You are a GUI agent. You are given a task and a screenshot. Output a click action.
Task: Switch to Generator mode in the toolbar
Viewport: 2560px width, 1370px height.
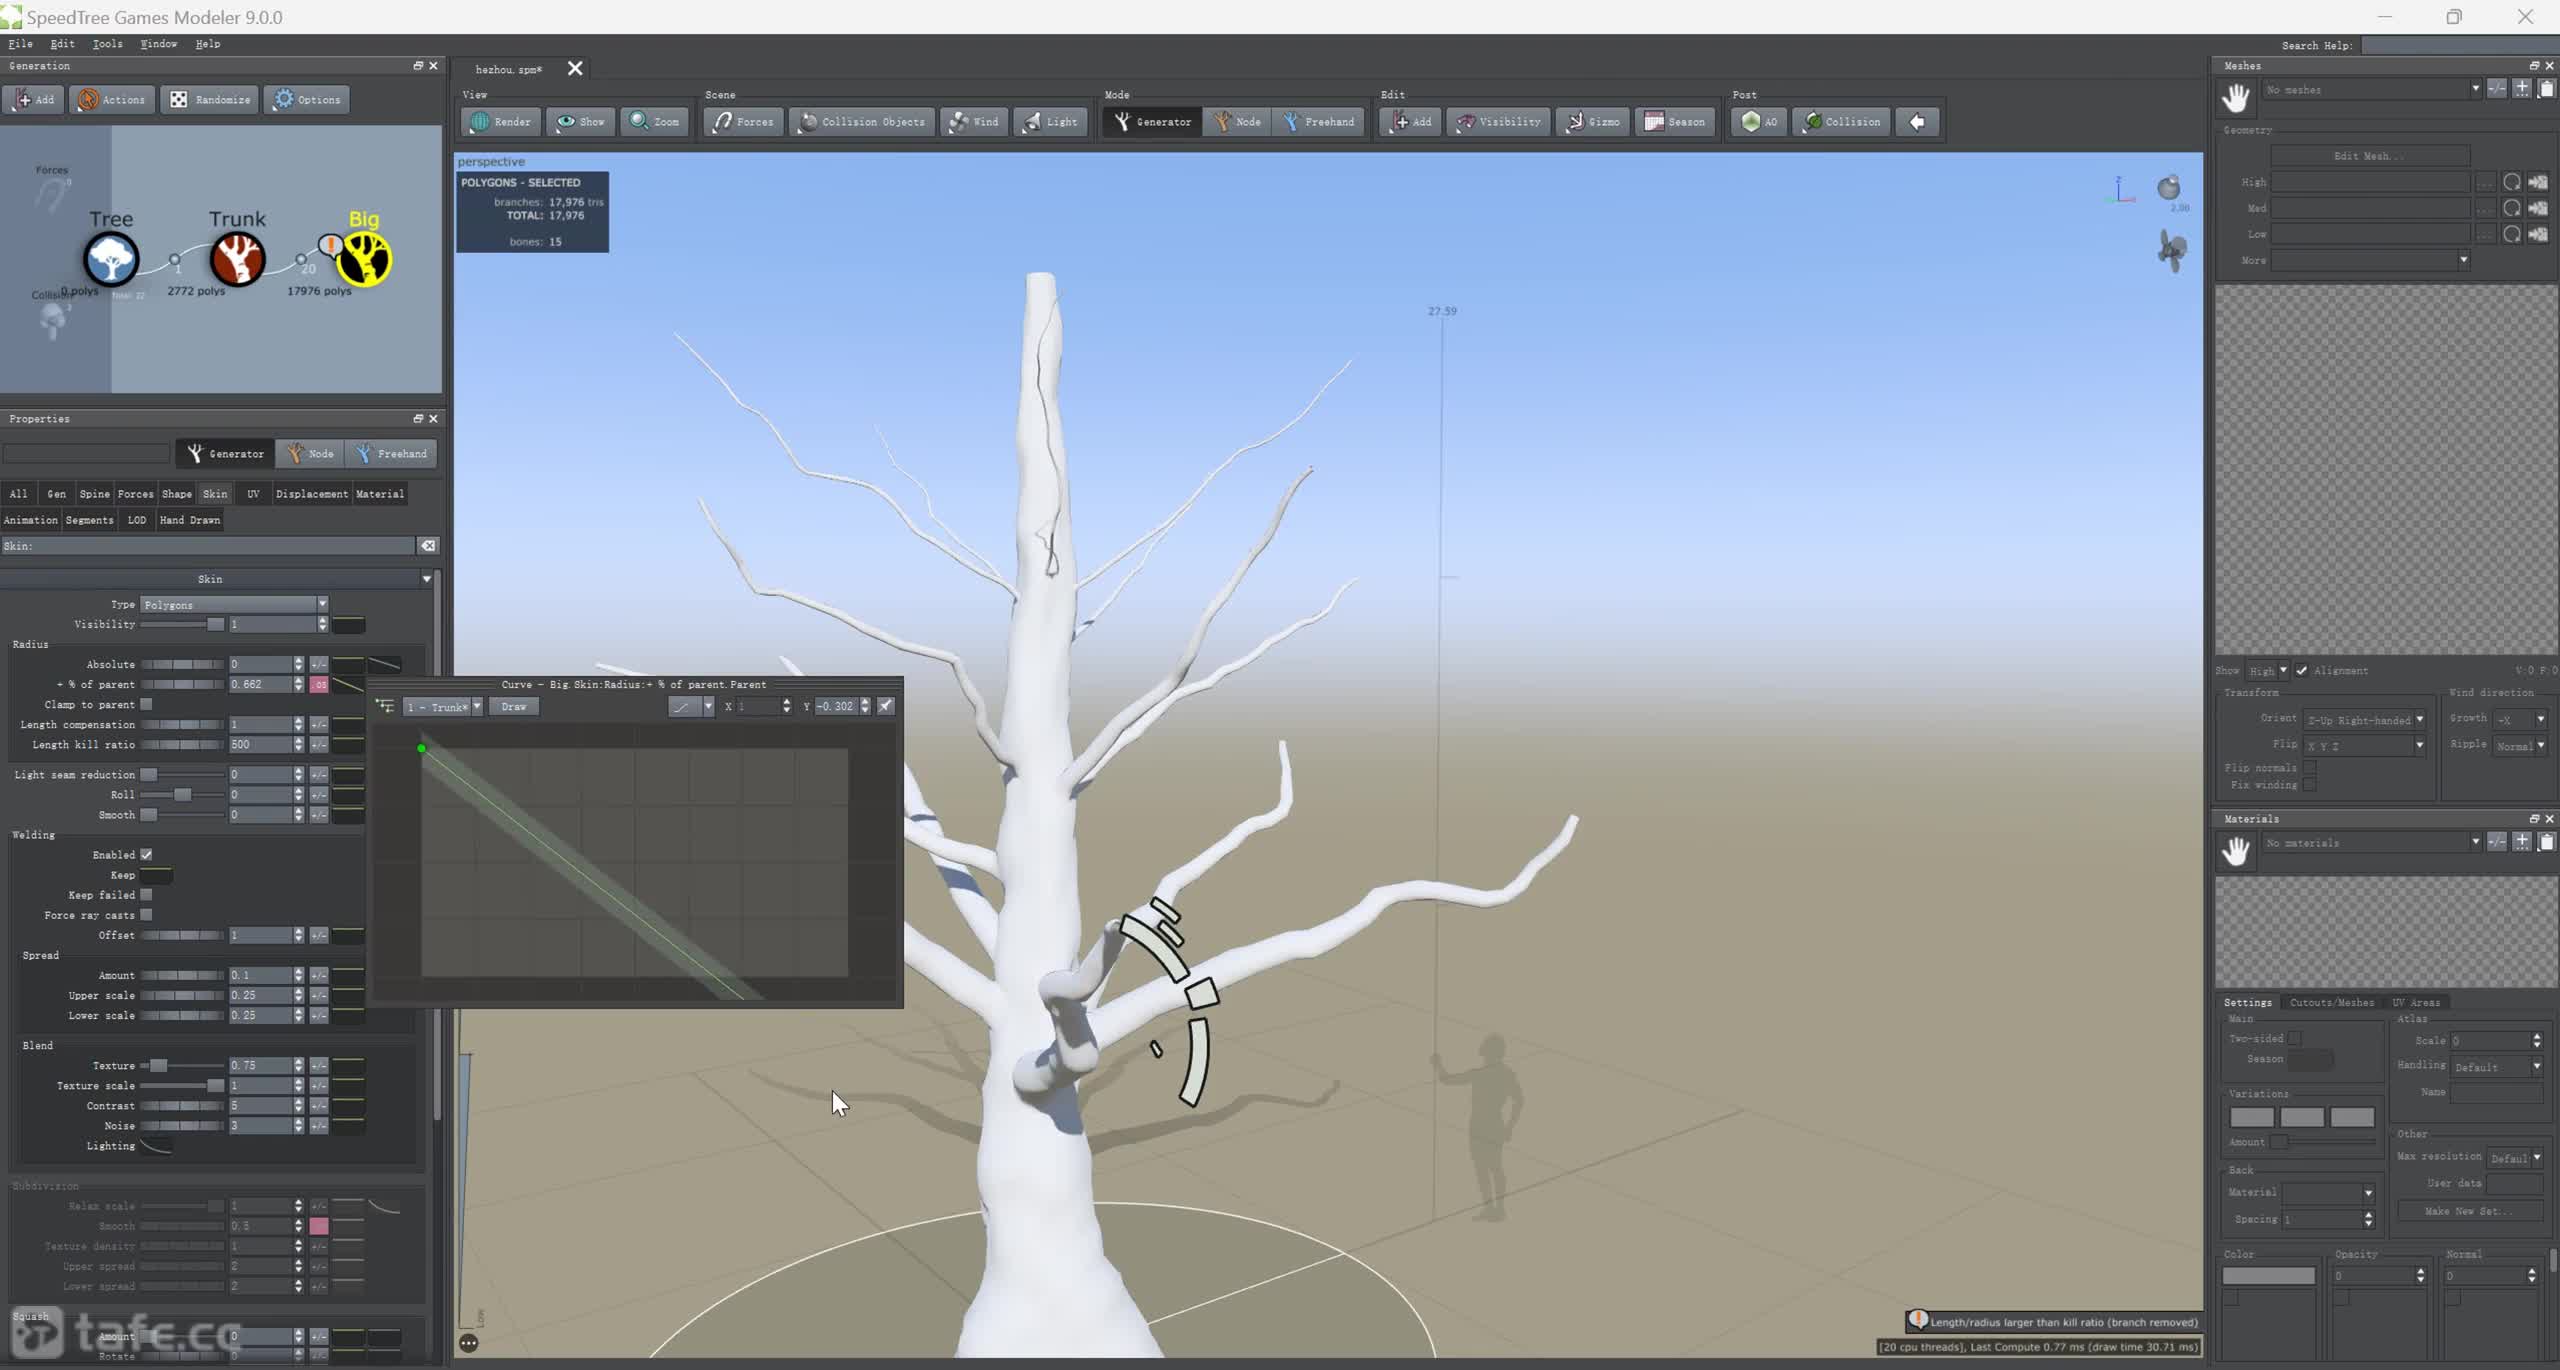pos(1153,122)
